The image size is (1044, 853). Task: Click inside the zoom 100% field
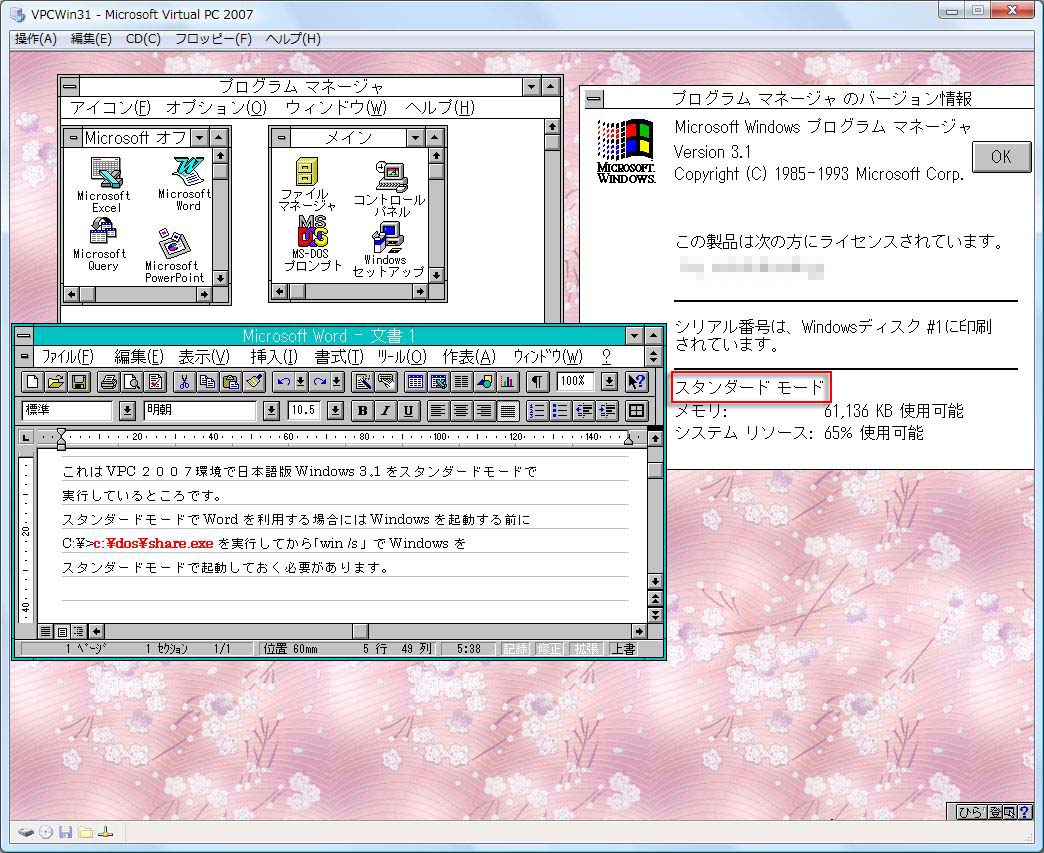coord(575,382)
